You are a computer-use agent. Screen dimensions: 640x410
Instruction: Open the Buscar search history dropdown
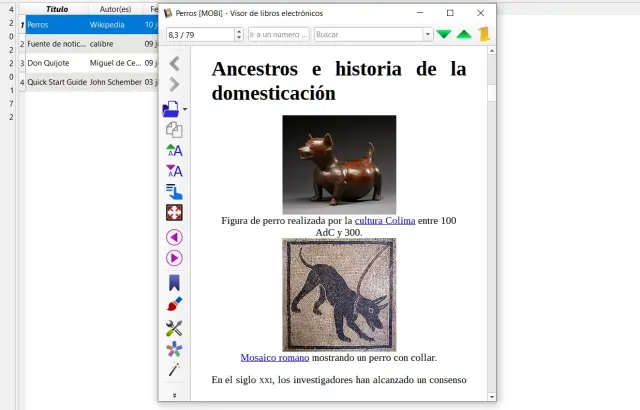[x=427, y=34]
